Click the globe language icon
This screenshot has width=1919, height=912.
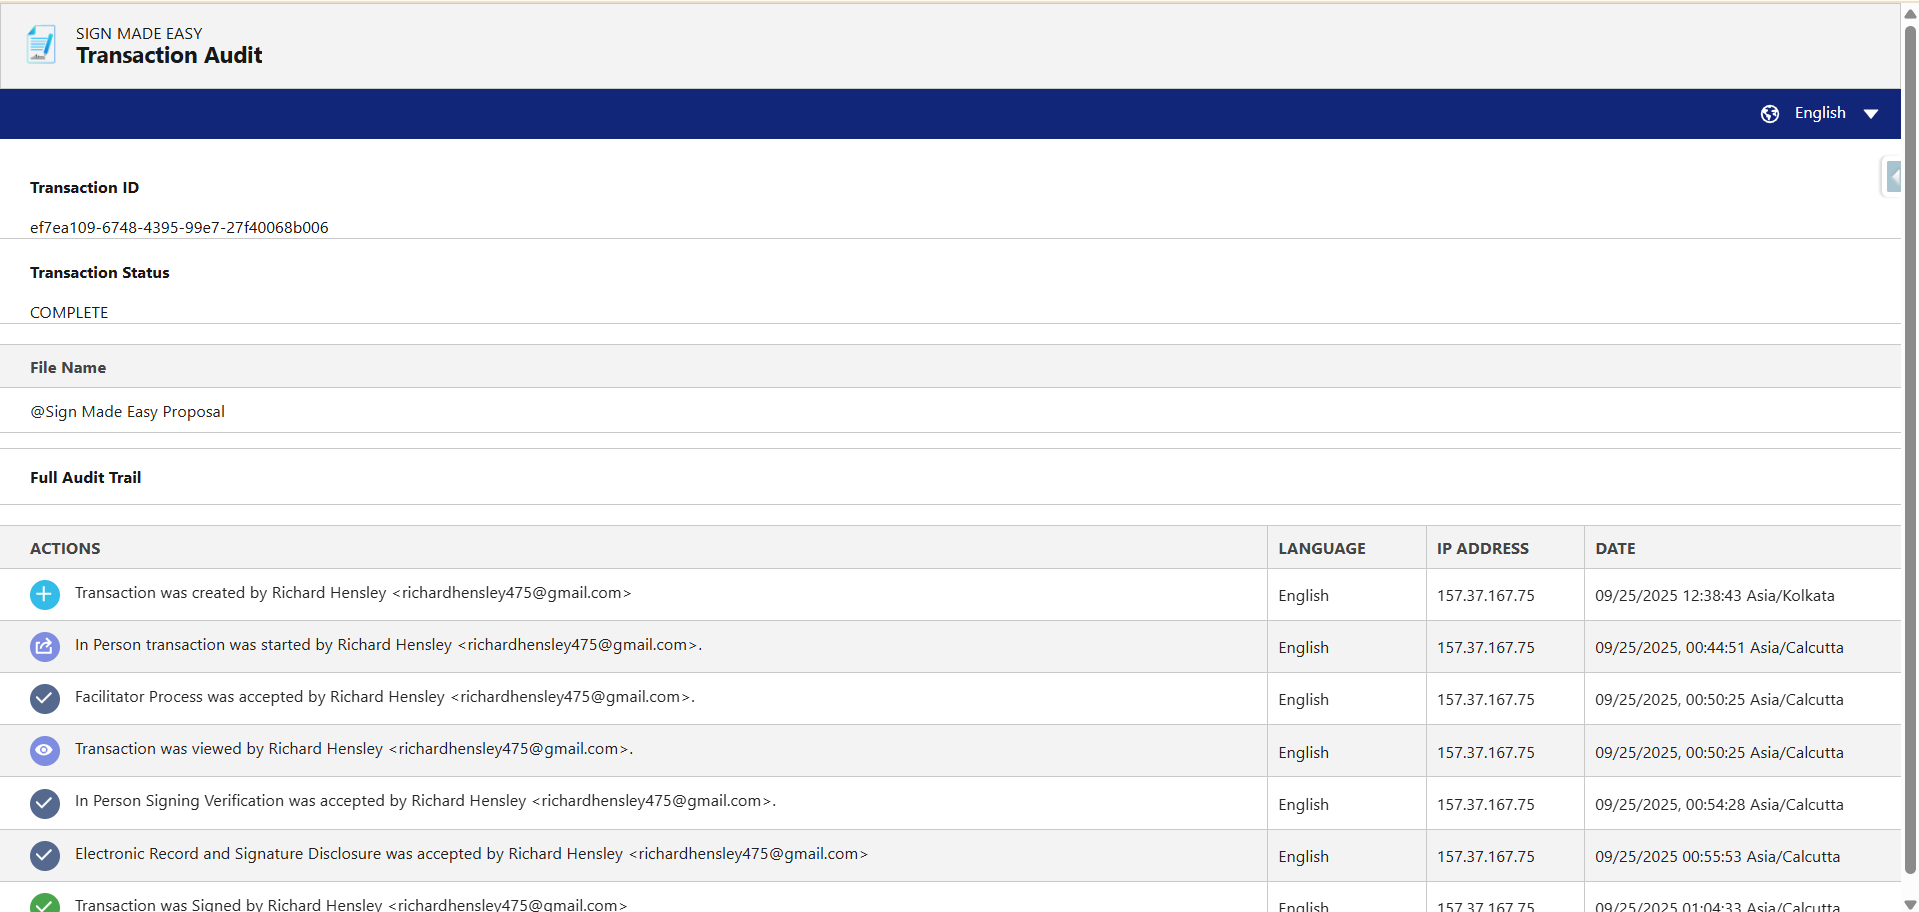(x=1770, y=114)
